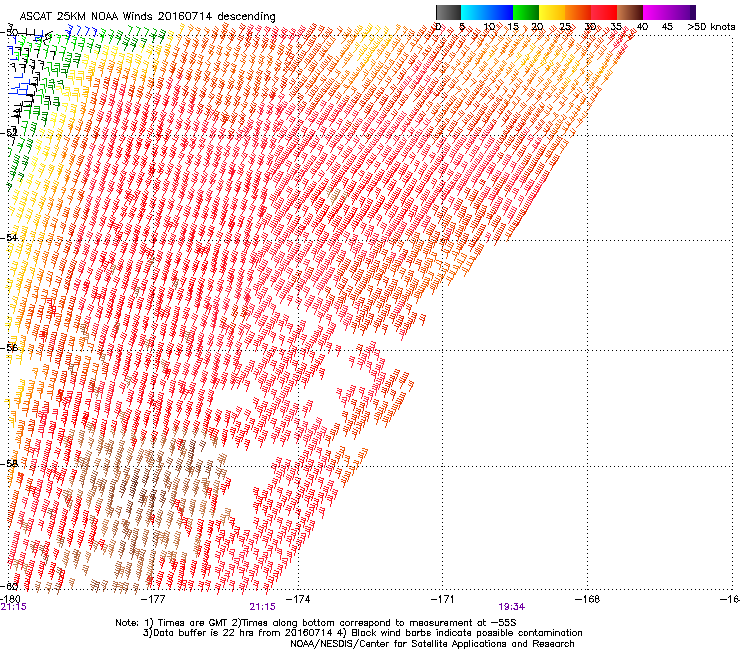Click the '19:34' purple time label

pyautogui.click(x=512, y=607)
